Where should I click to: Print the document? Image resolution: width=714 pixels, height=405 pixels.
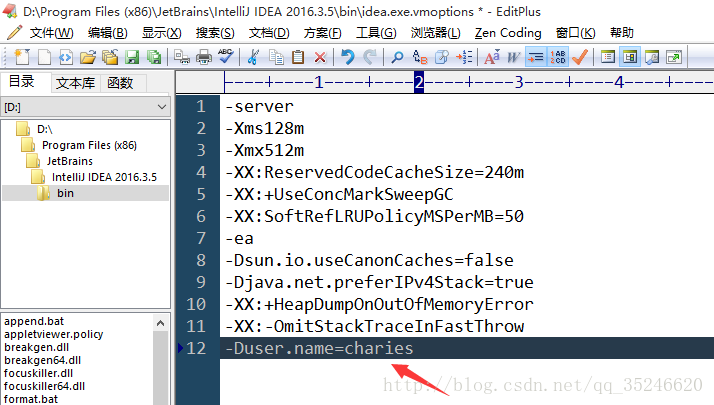pos(204,57)
